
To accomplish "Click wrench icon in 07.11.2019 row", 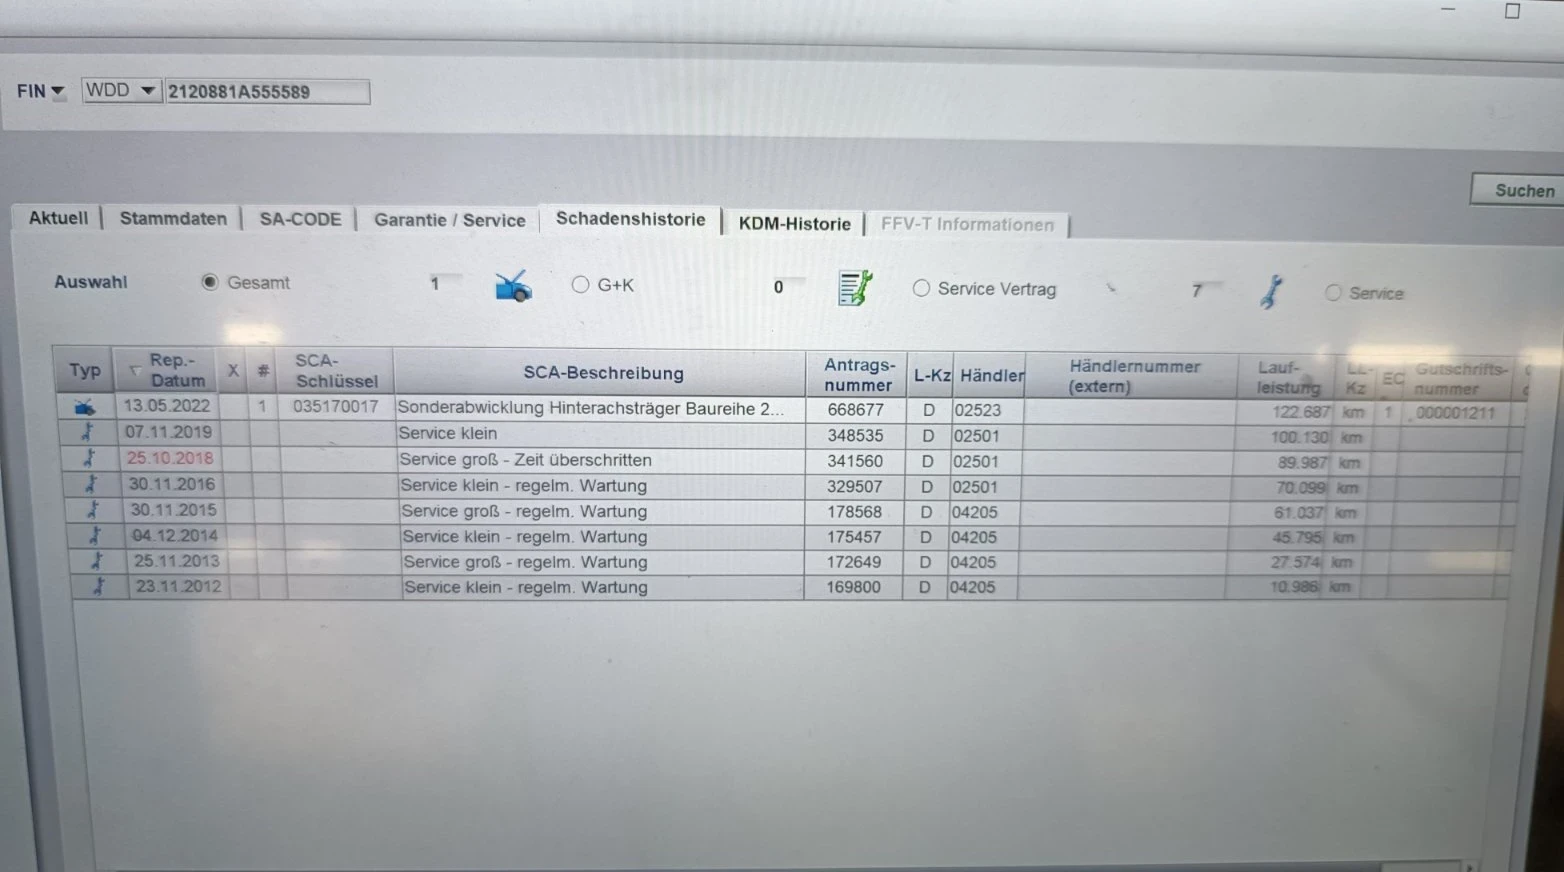I will 87,432.
